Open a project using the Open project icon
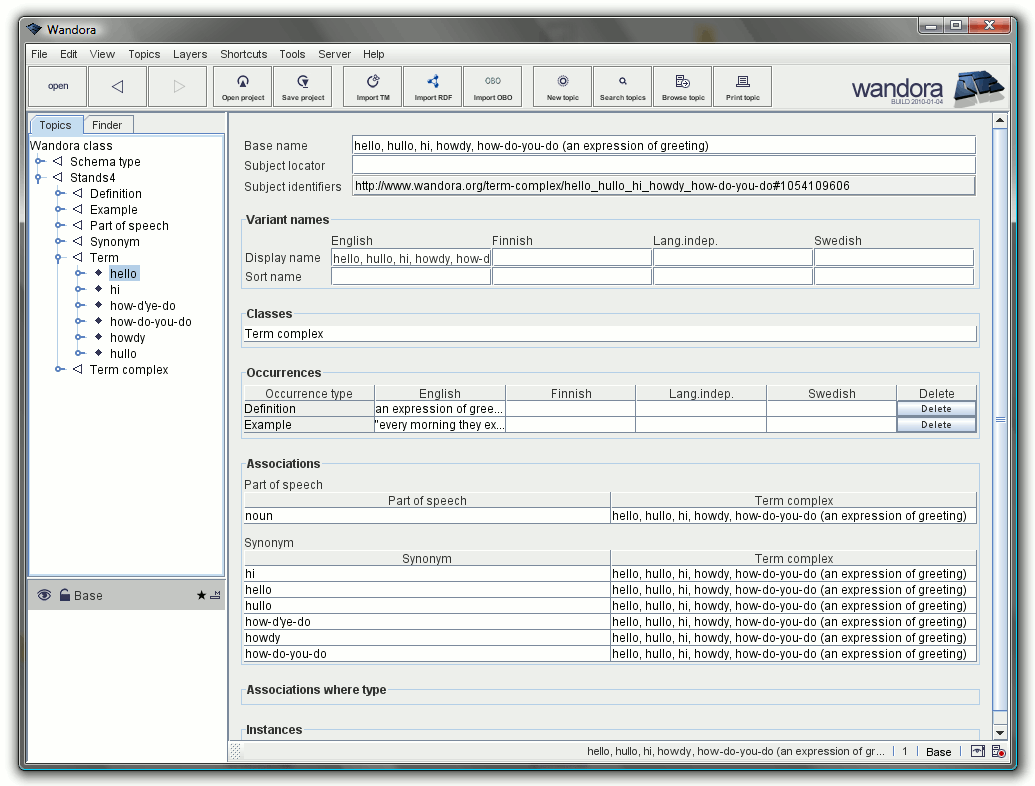The image size is (1035, 786). pyautogui.click(x=241, y=86)
